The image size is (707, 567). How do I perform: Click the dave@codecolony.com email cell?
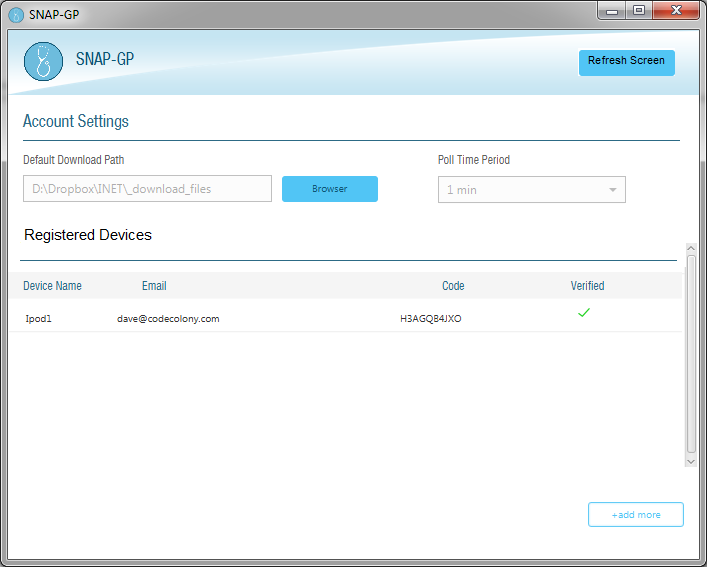pyautogui.click(x=168, y=319)
